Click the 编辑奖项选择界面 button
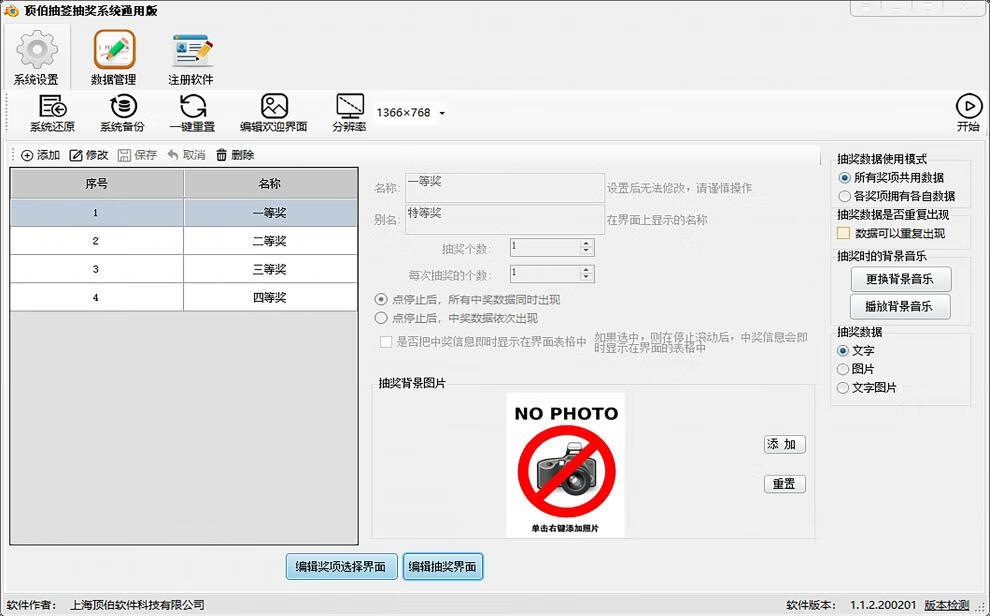 pyautogui.click(x=341, y=567)
